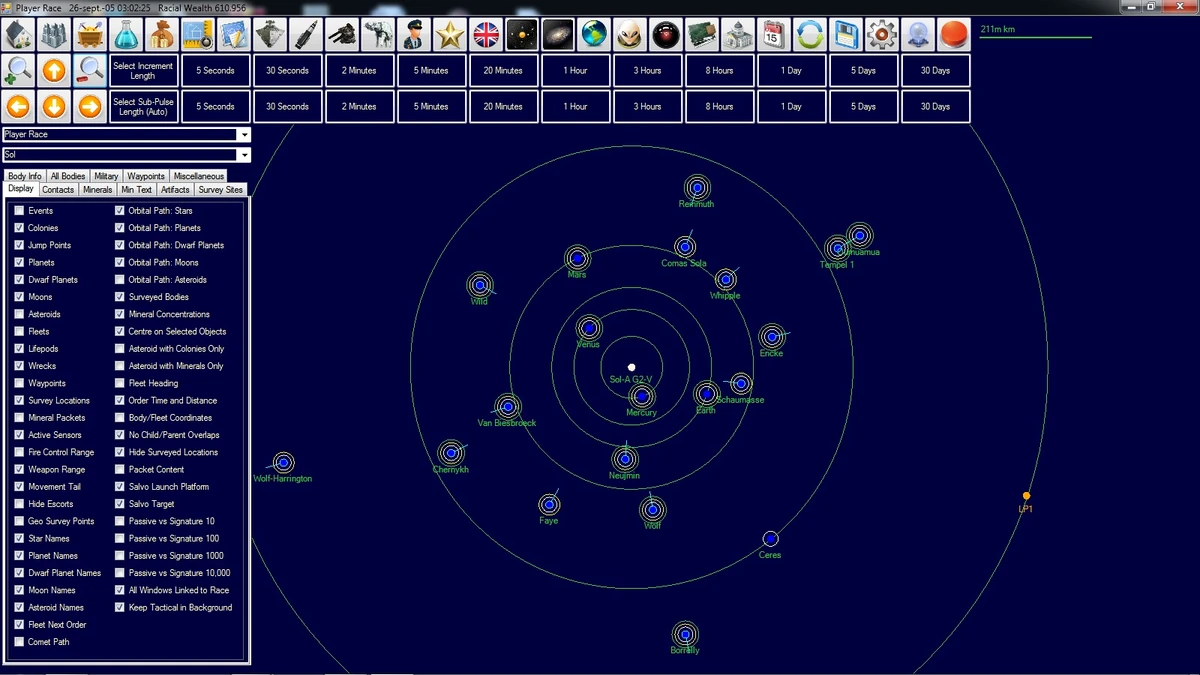Screen dimensions: 1200x675
Task: Click the 211m km distance scale bar
Action: point(1035,29)
